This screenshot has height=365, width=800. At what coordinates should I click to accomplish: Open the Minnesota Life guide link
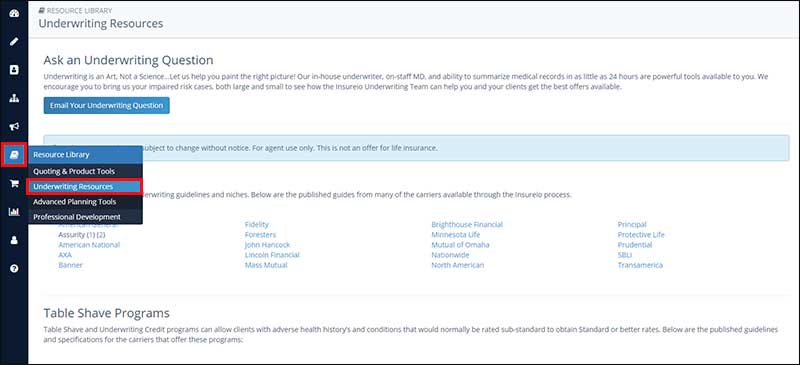456,235
